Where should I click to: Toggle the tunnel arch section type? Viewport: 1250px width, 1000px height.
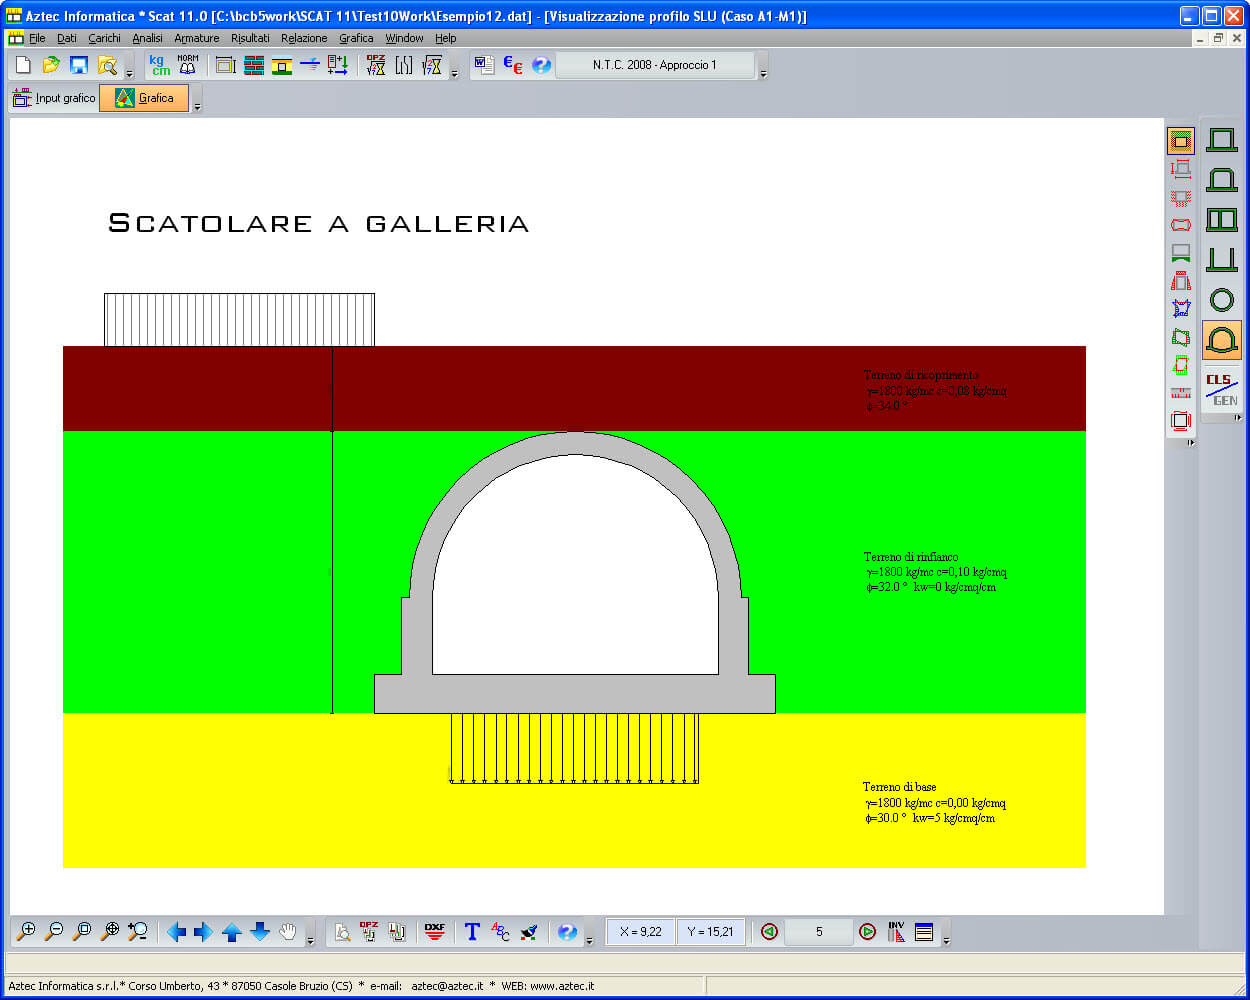coord(1221,340)
